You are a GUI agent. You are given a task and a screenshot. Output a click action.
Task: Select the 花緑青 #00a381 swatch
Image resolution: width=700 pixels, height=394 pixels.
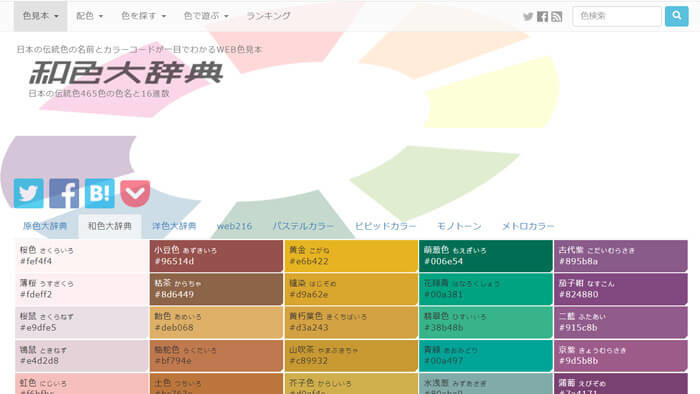click(486, 289)
